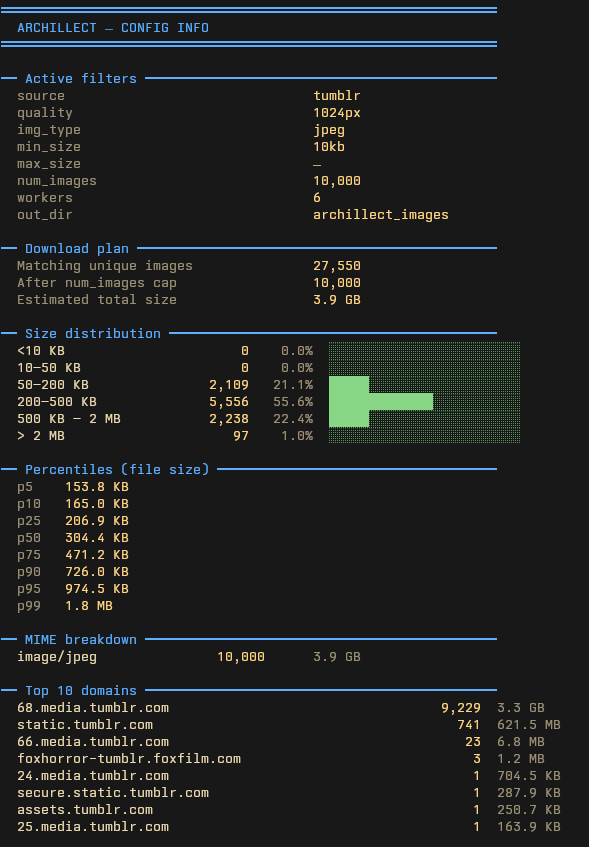Click the source value tumblr
The width and height of the screenshot is (589, 847).
pyautogui.click(x=337, y=96)
